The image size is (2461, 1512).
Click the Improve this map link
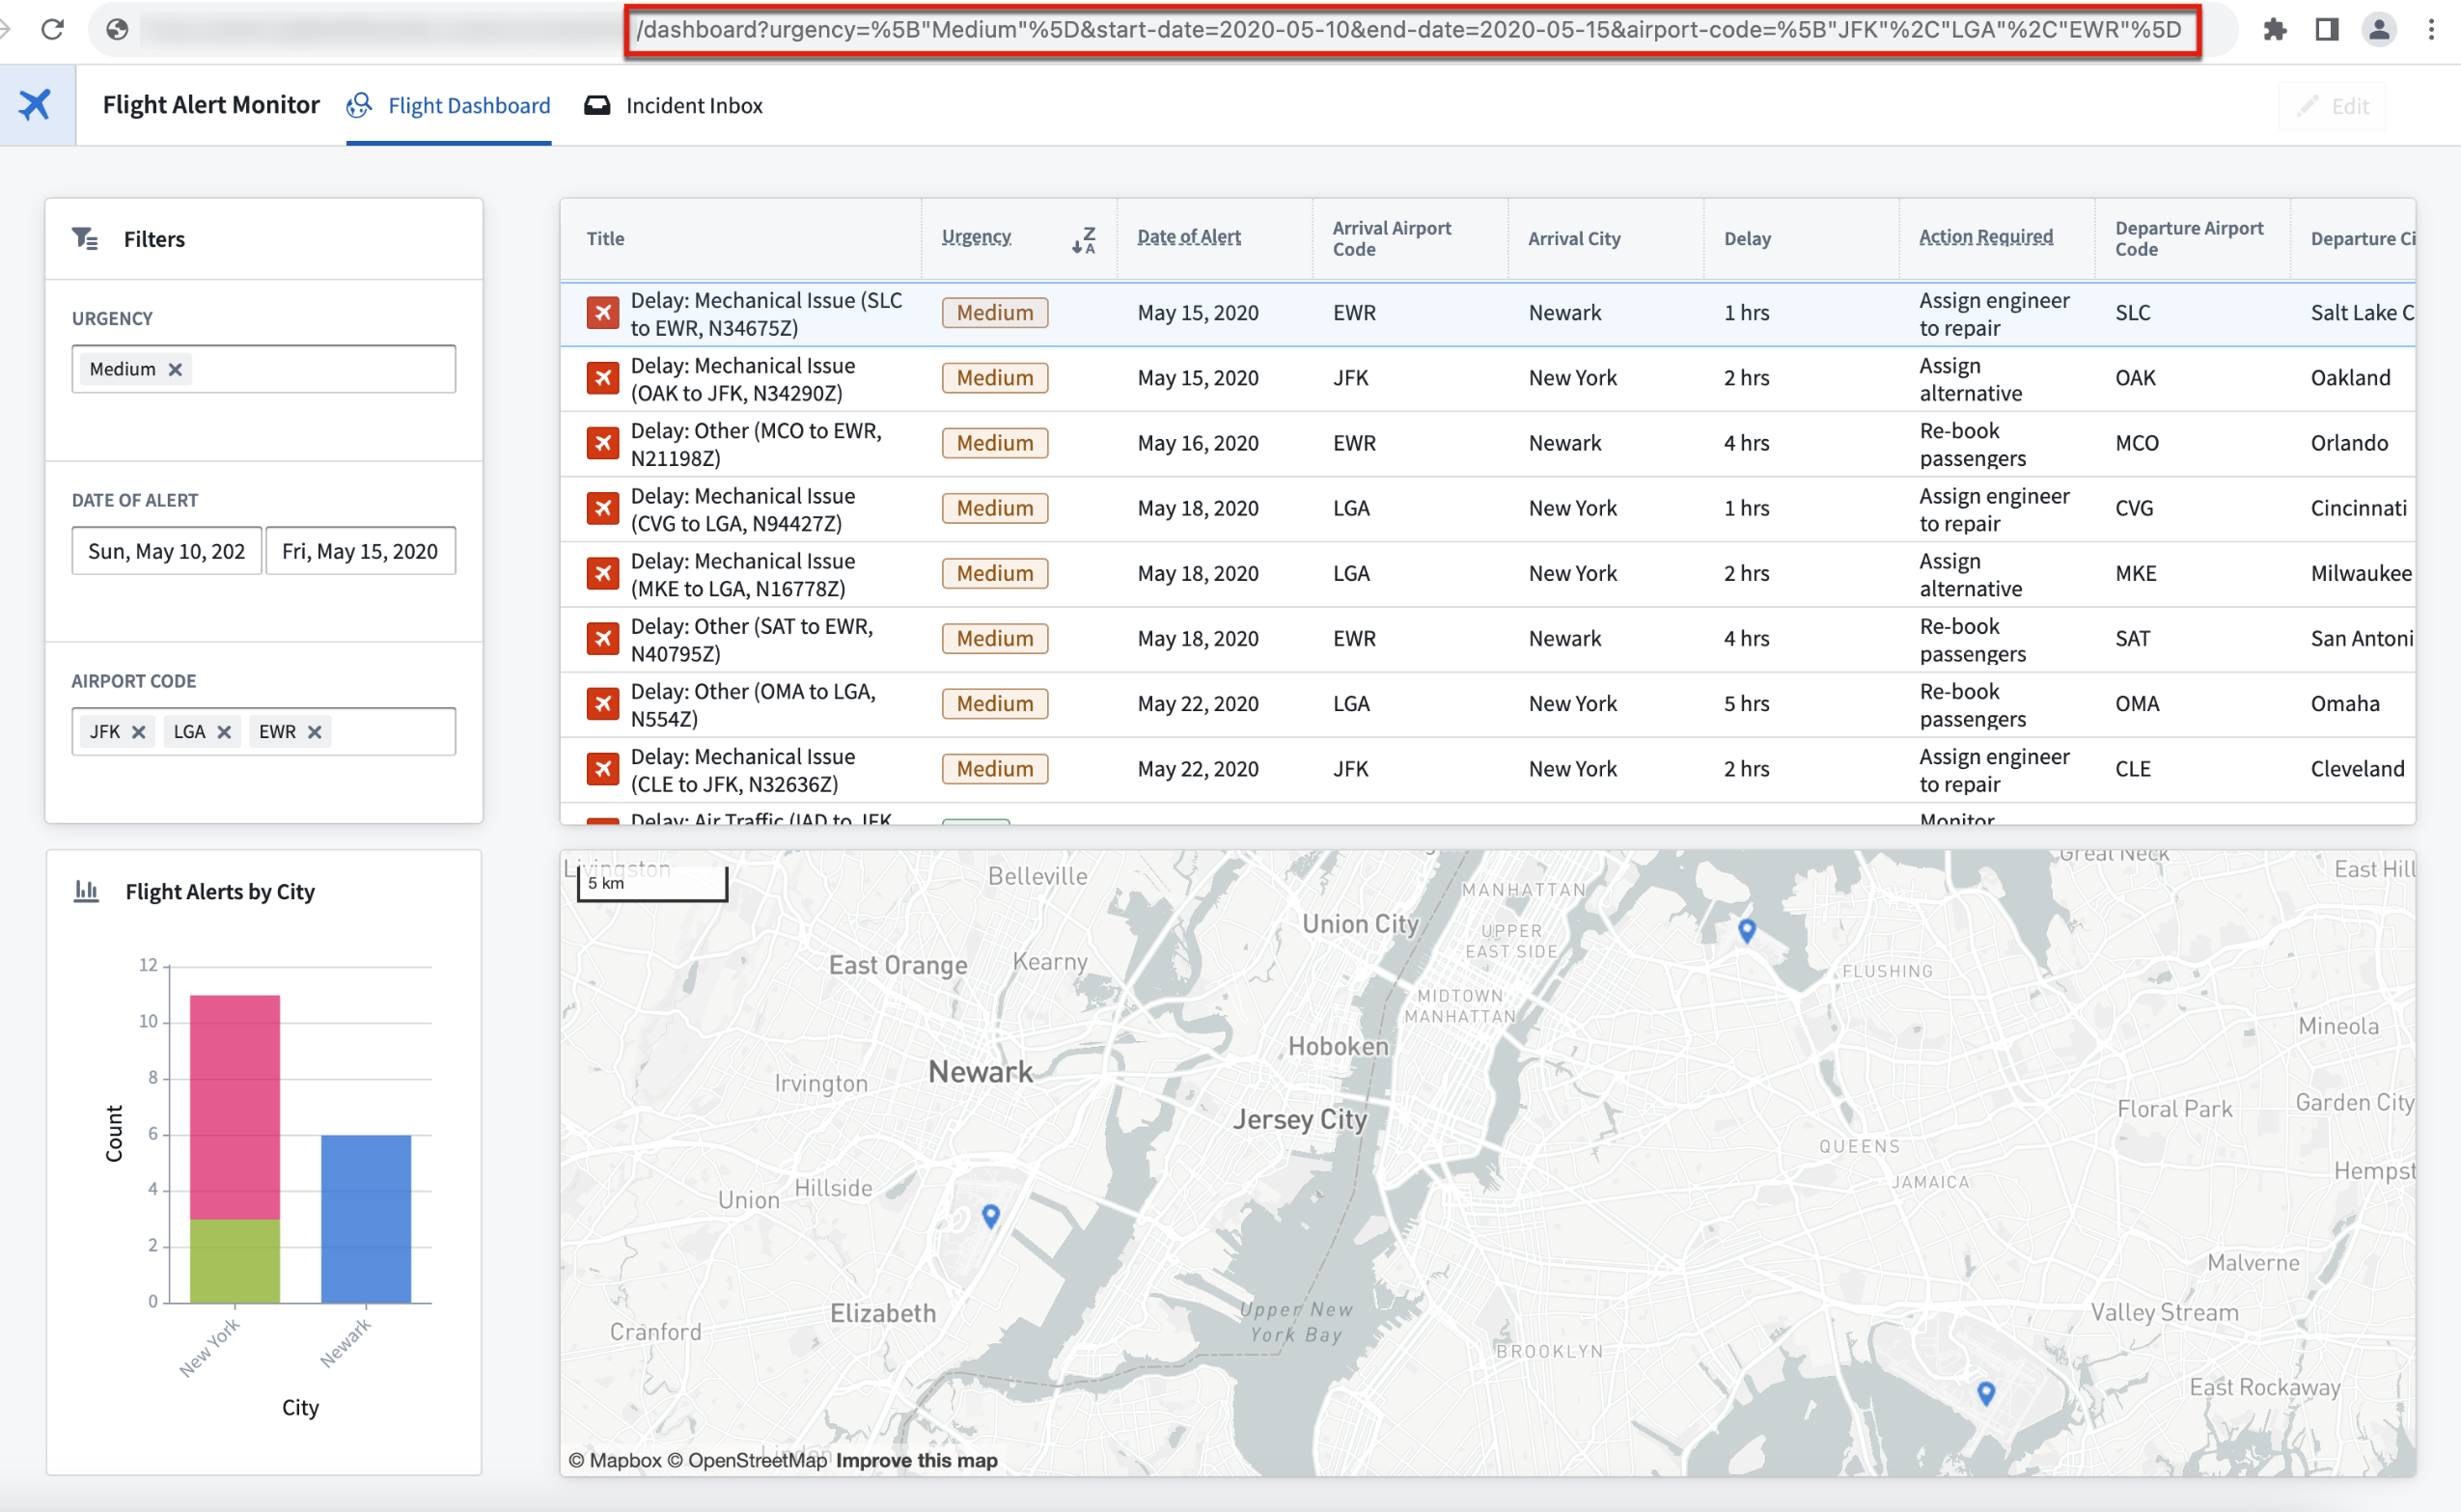pos(916,1460)
